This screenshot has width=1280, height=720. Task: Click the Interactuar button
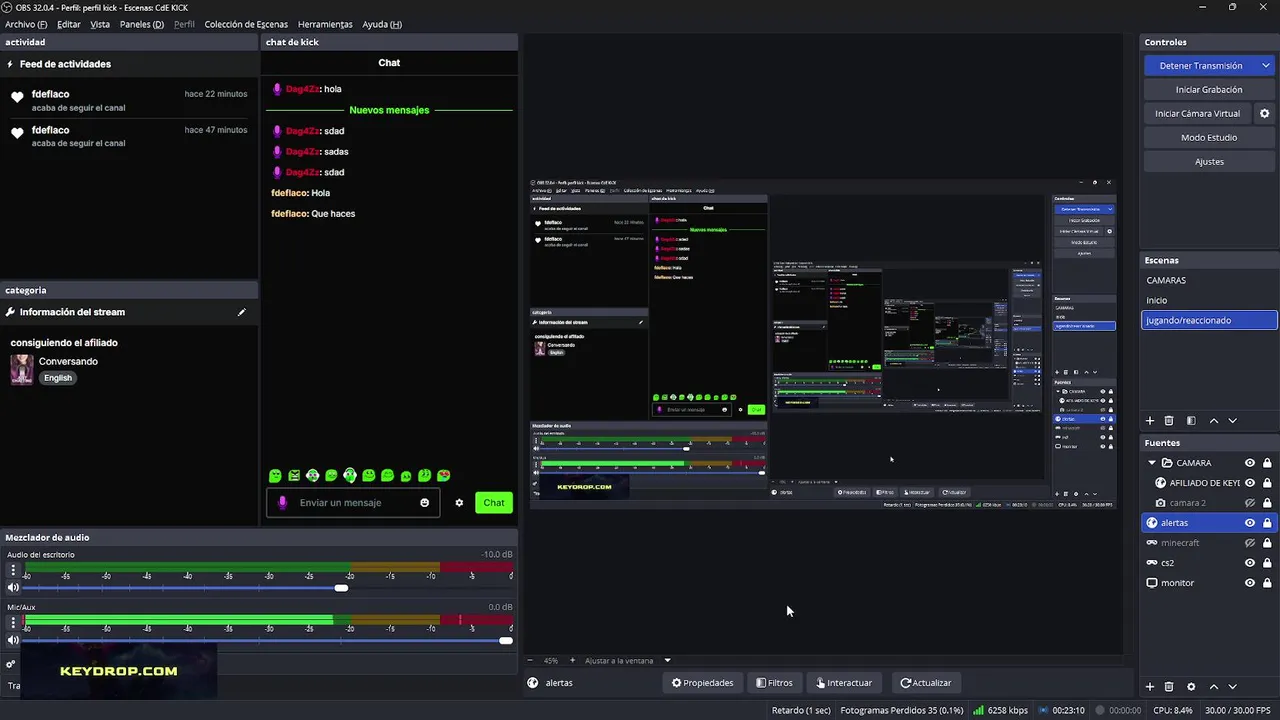pos(844,683)
